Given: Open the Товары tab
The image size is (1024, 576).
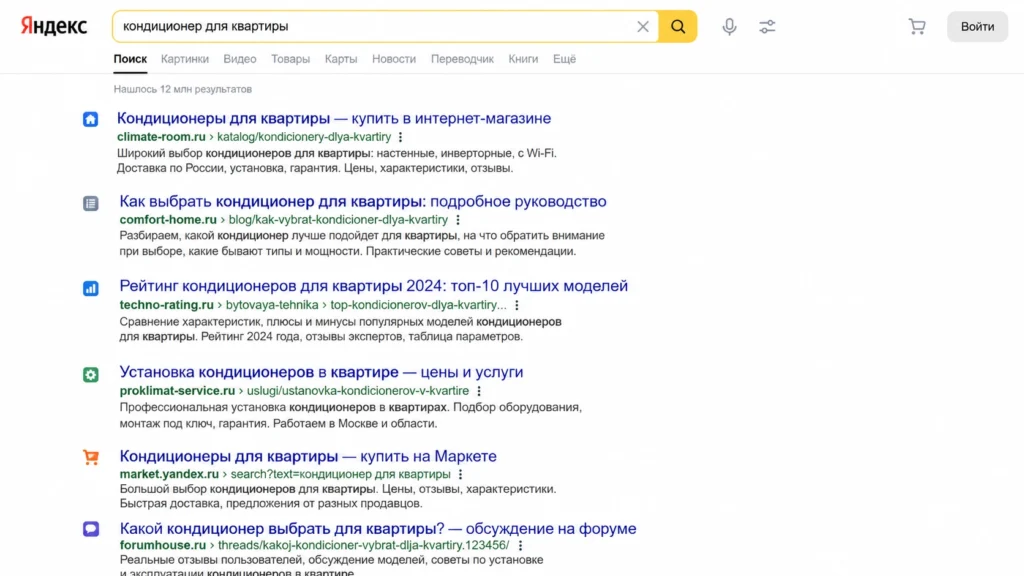Looking at the screenshot, I should tap(291, 59).
